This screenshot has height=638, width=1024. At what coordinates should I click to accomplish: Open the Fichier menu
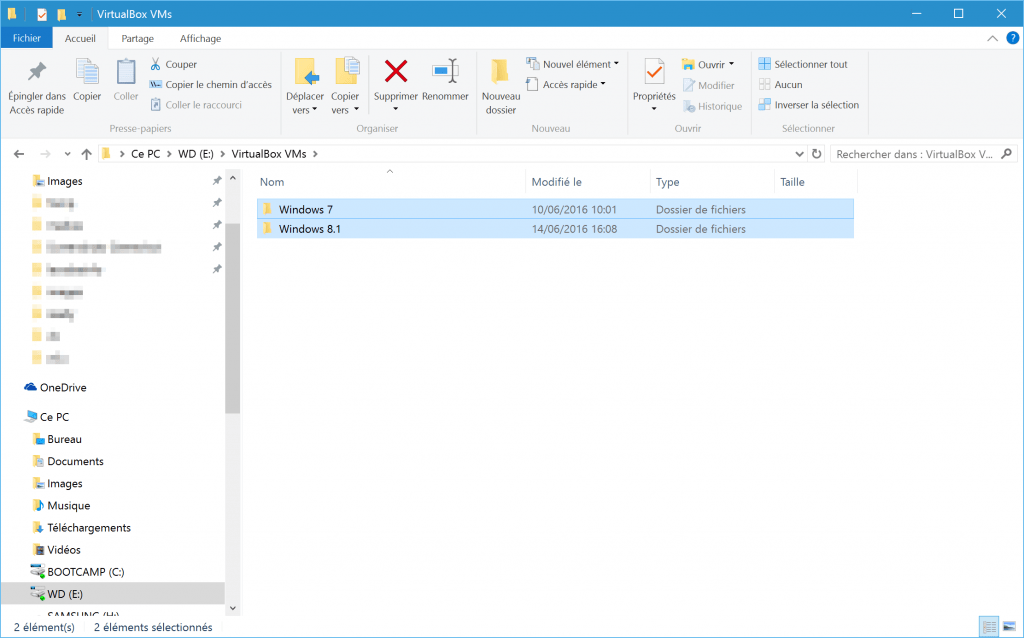pos(27,39)
